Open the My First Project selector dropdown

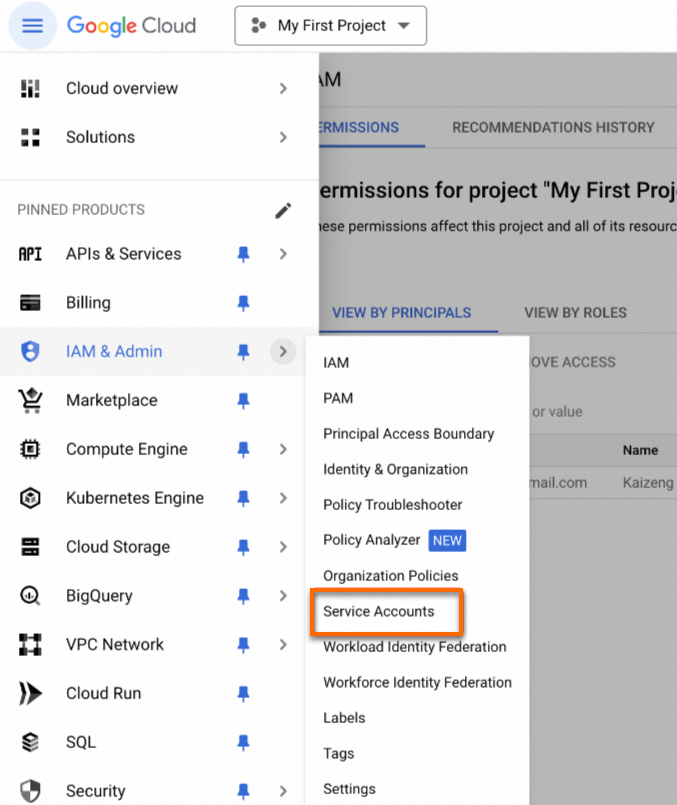pos(330,26)
